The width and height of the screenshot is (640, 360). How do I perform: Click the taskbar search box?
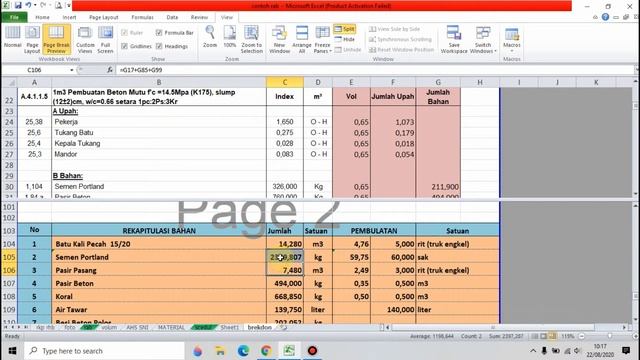(105, 351)
